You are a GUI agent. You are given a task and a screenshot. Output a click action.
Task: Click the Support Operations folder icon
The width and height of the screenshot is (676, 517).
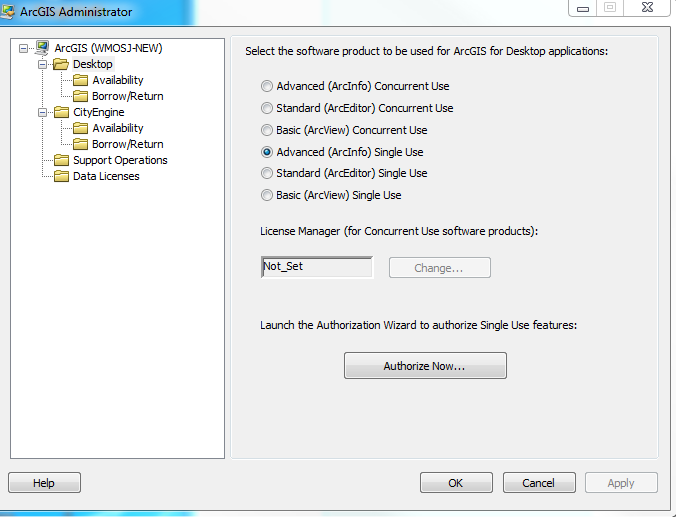(61, 160)
